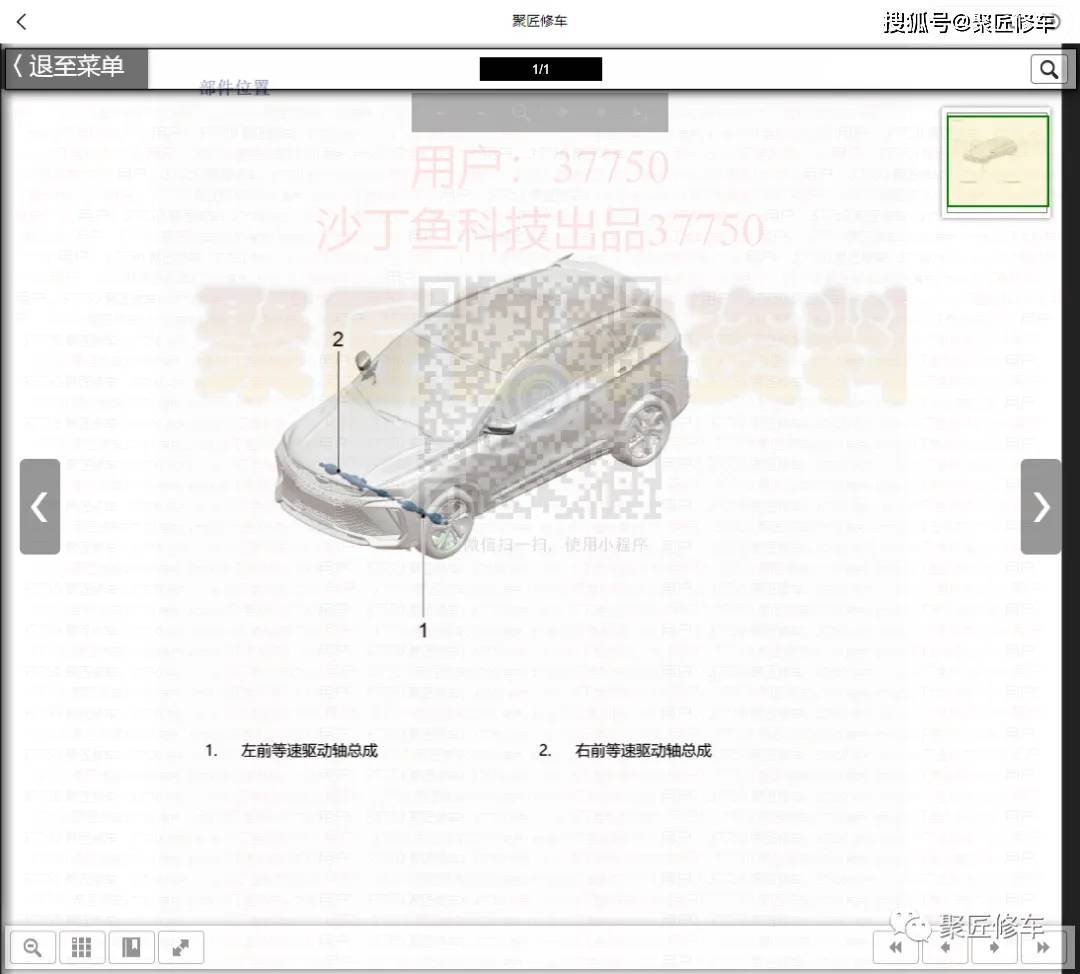The image size is (1080, 974).
Task: Jump to first page with double-left arrows
Action: (895, 948)
